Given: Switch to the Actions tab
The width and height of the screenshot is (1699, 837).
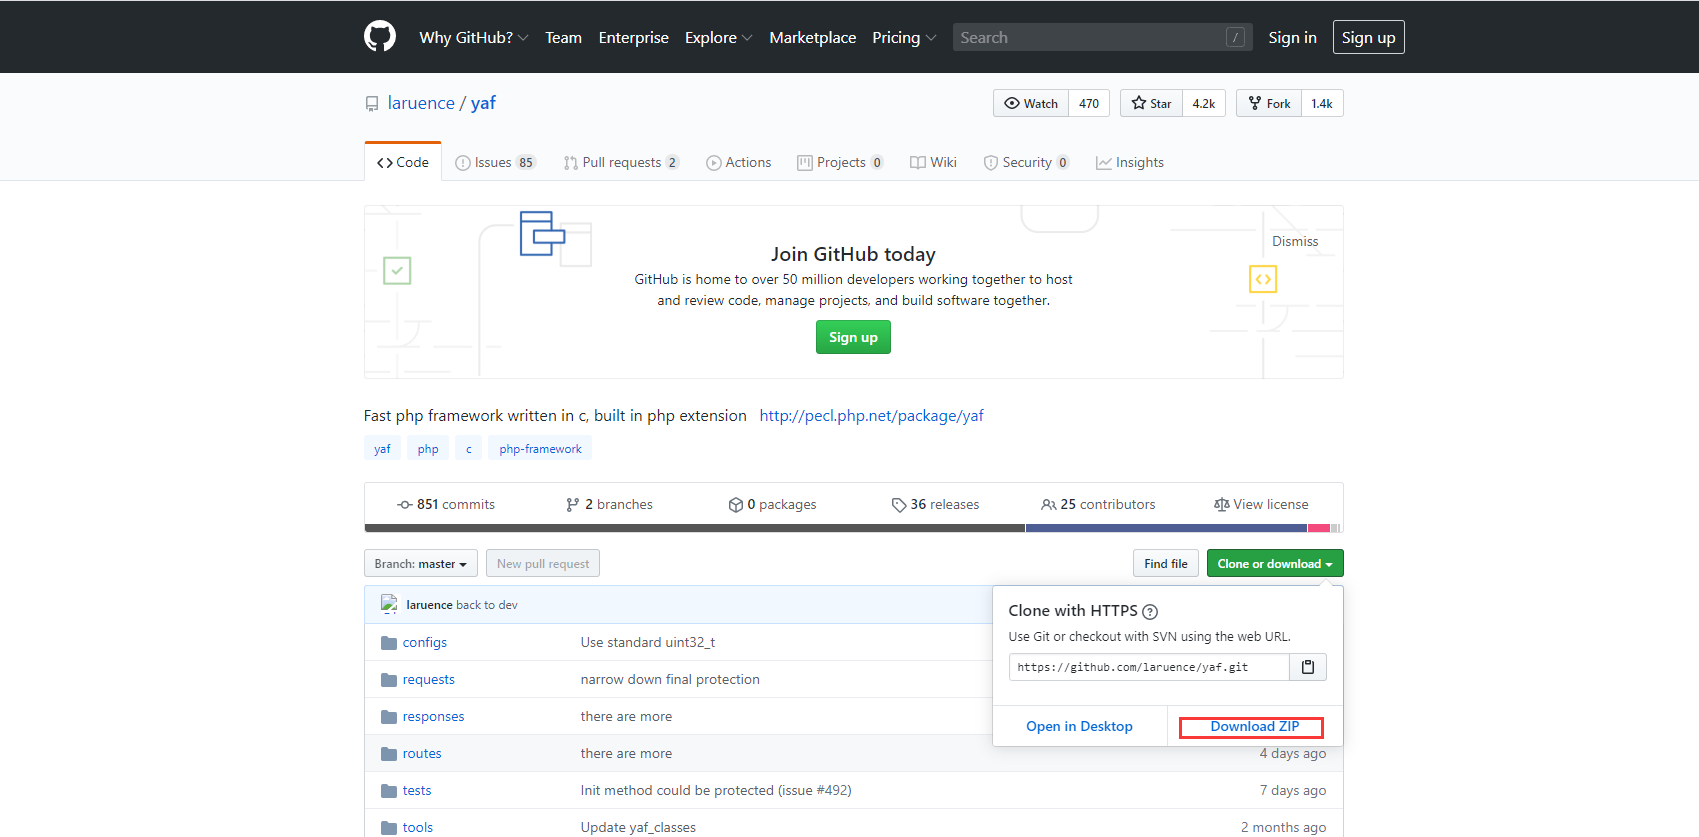Looking at the screenshot, I should (739, 162).
